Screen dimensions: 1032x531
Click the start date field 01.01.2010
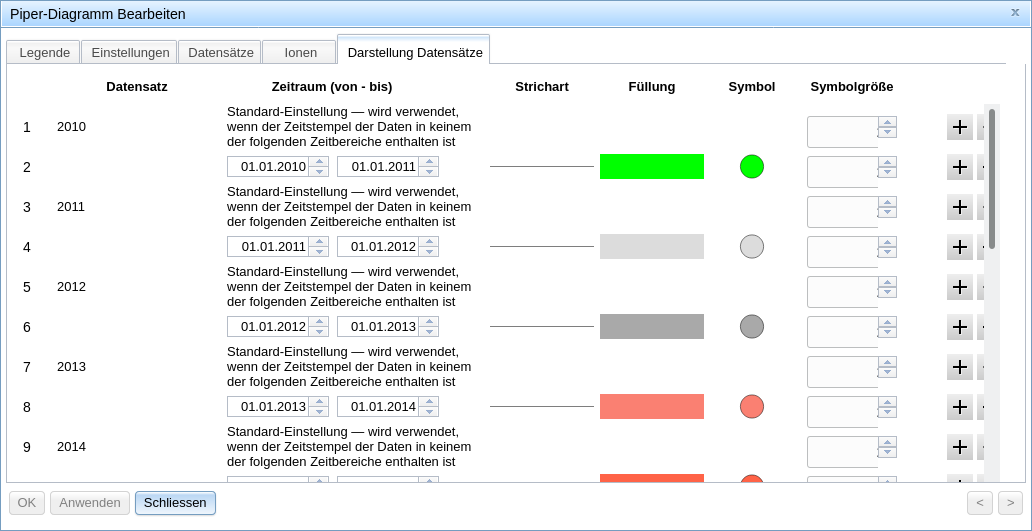(269, 166)
